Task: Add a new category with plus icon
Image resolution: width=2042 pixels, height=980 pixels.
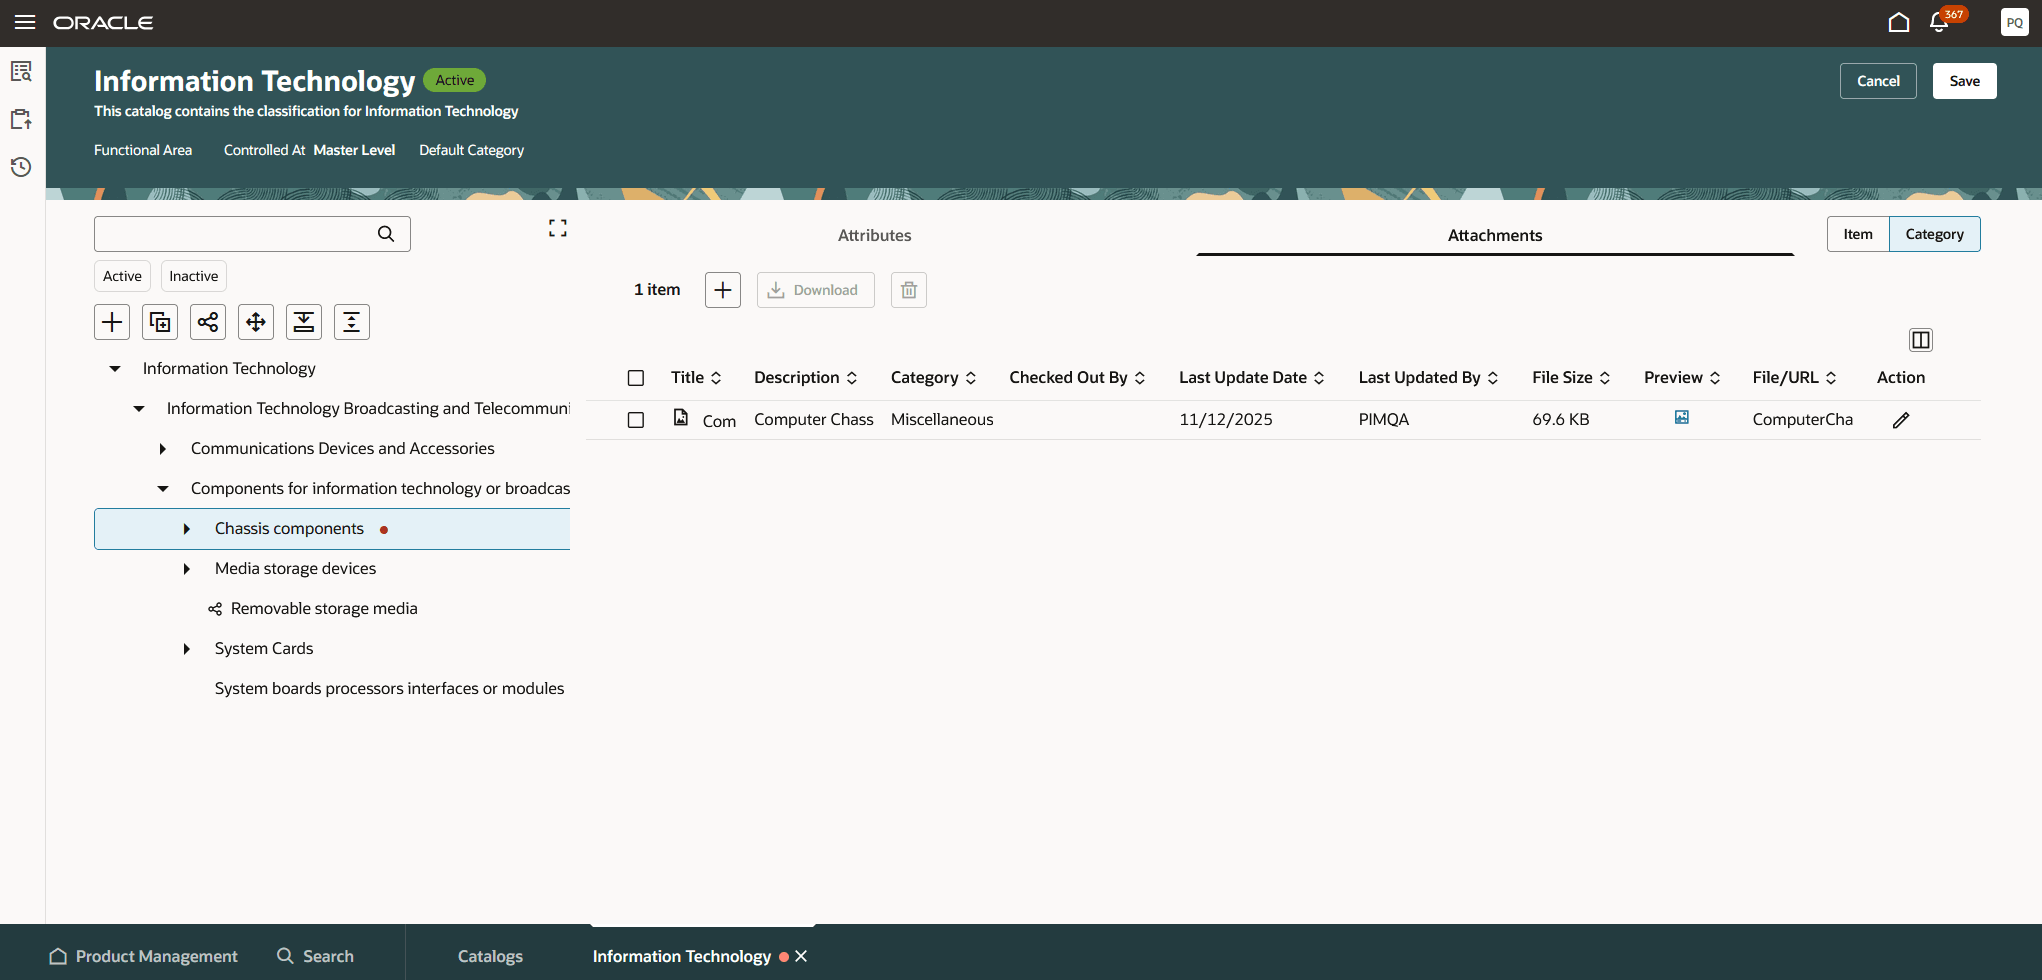Action: point(112,322)
